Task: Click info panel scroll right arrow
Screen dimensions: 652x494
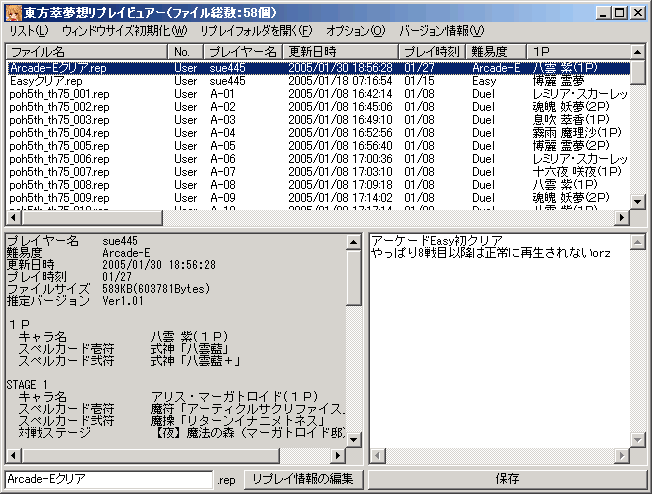Action: (x=338, y=455)
